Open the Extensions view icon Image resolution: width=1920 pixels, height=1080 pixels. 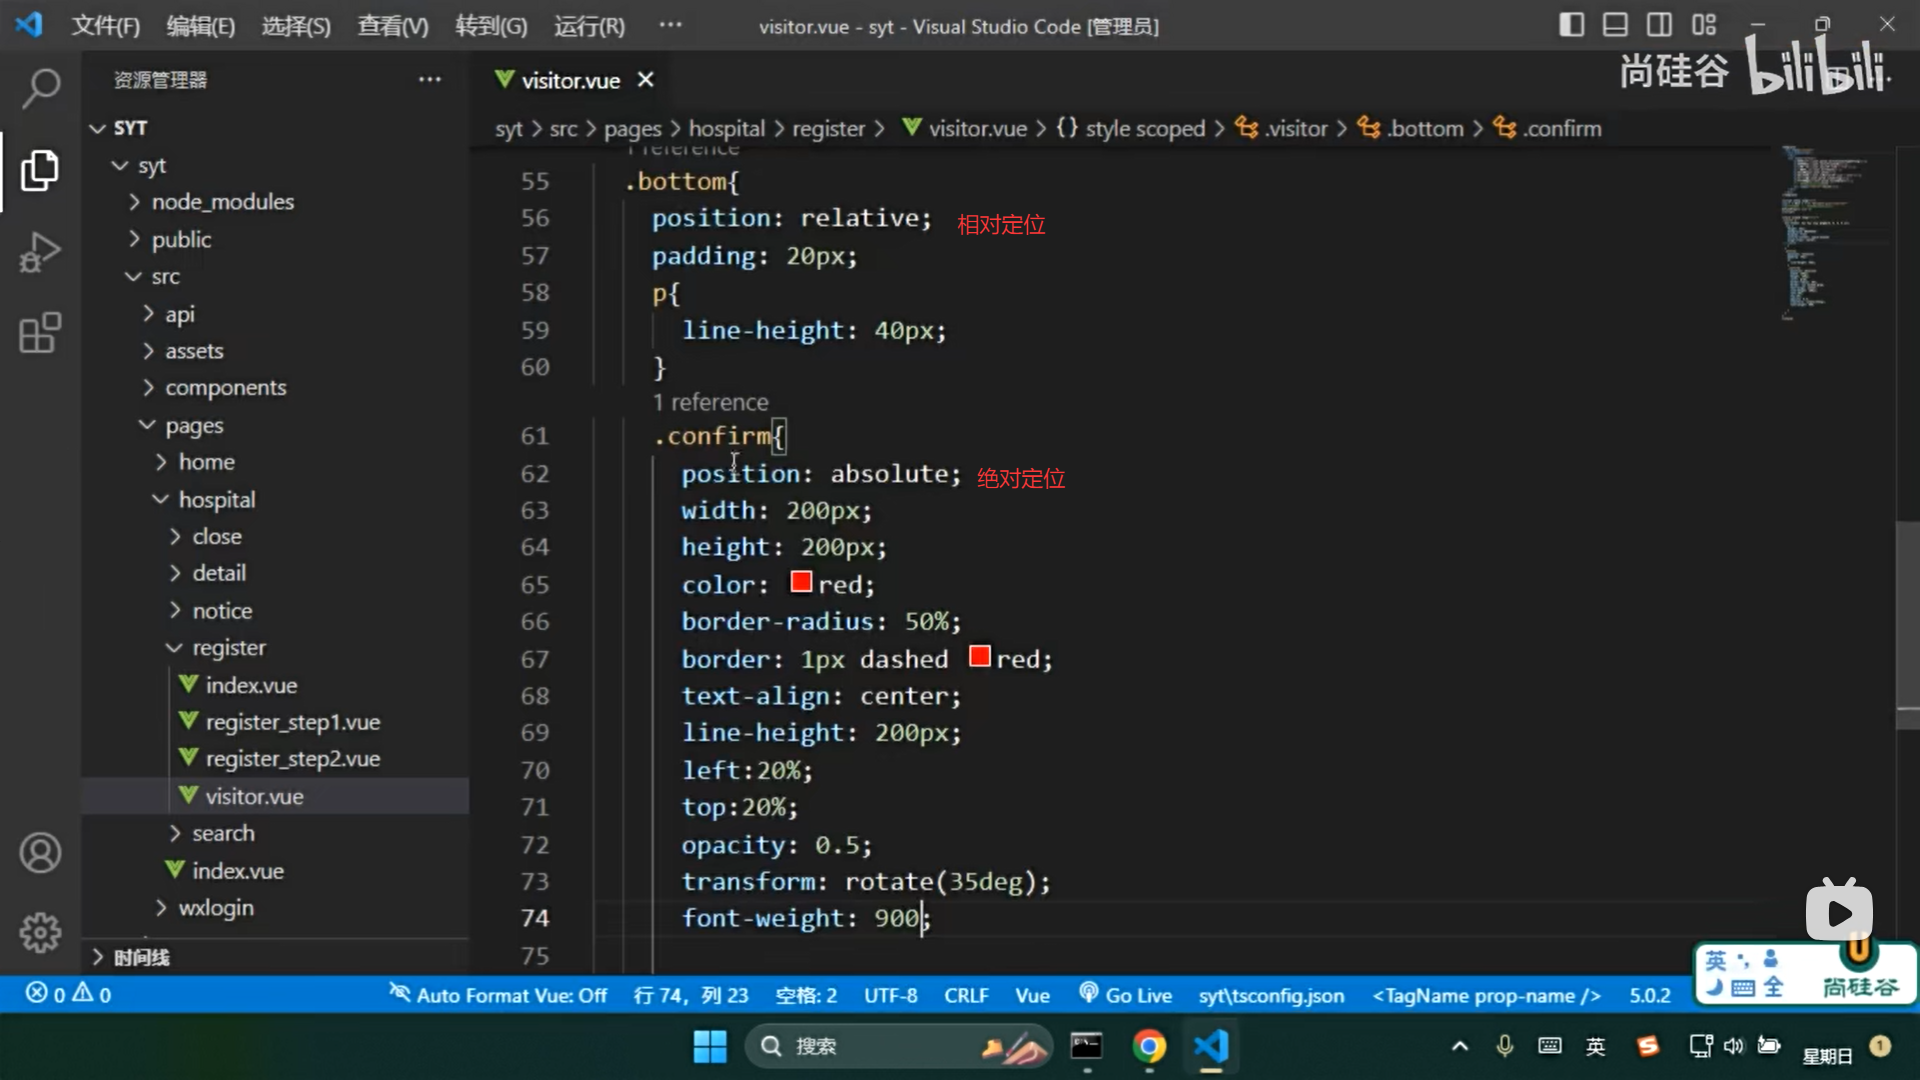click(40, 333)
